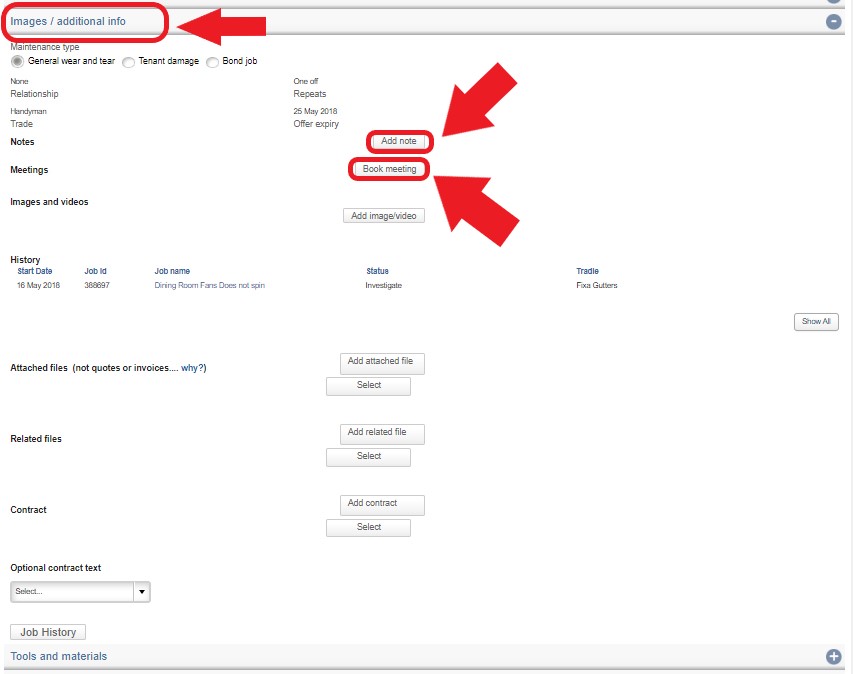Sort history by Job Id column
The width and height of the screenshot is (853, 674).
point(95,271)
